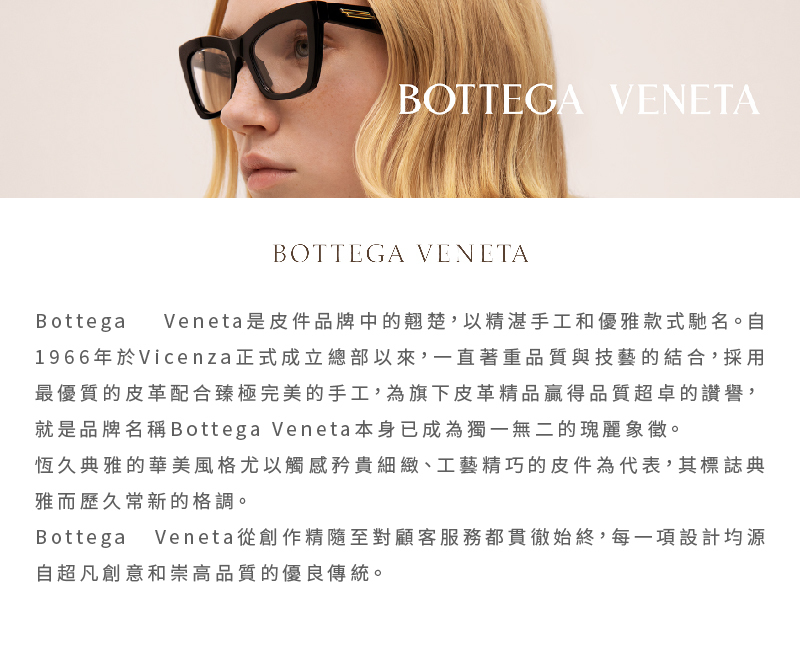Click the gold emblem on eyeglass temple
This screenshot has width=800, height=671.
click(x=359, y=13)
